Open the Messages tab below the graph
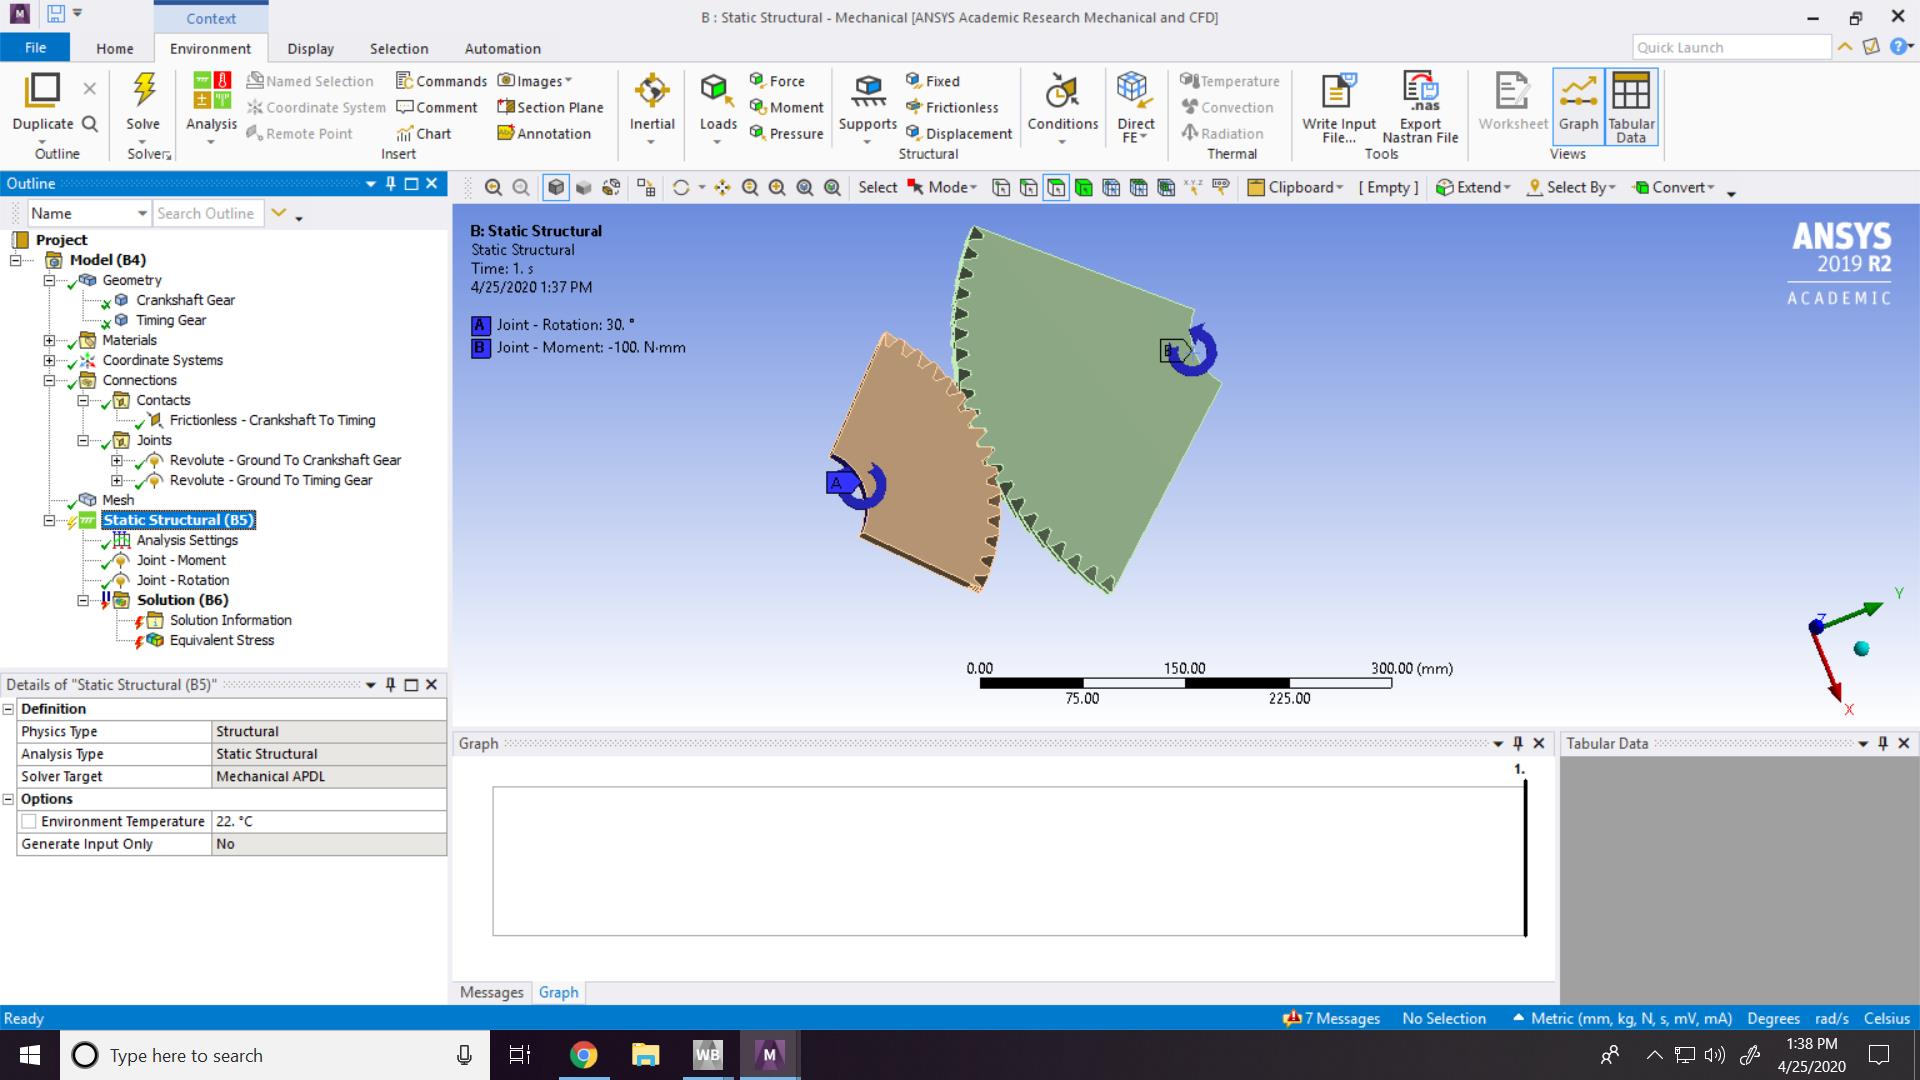1920x1080 pixels. (491, 991)
